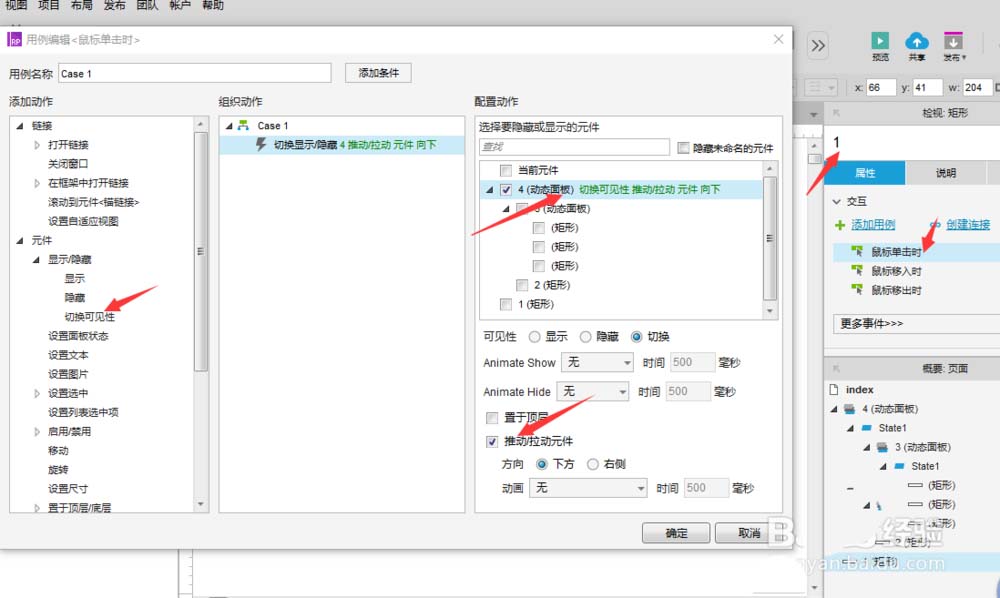Viewport: 1000px width, 598px height.
Task: Expand the 启用/禁用 tree node
Action: pyautogui.click(x=37, y=432)
